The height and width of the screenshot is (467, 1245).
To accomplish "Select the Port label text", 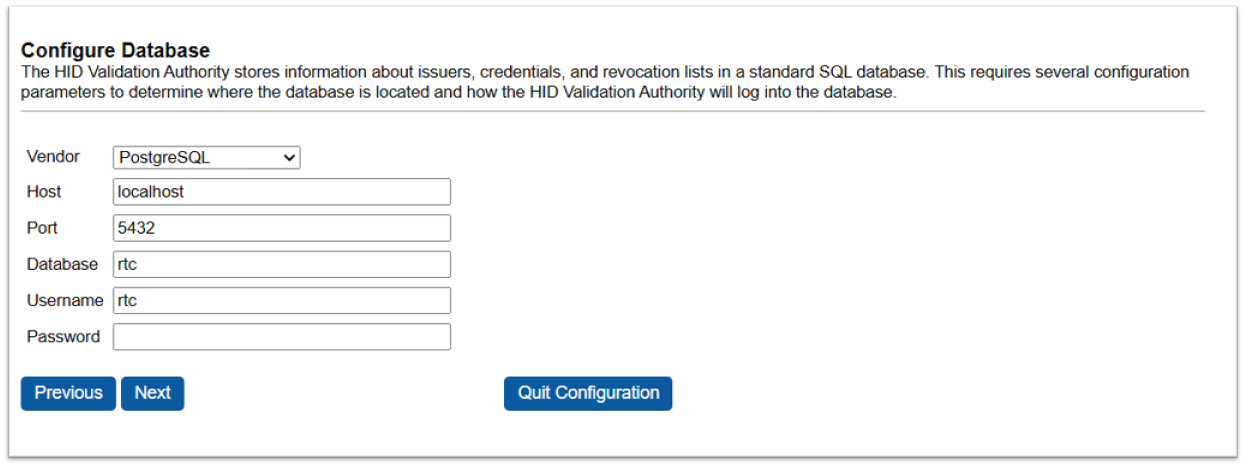I will (x=42, y=228).
